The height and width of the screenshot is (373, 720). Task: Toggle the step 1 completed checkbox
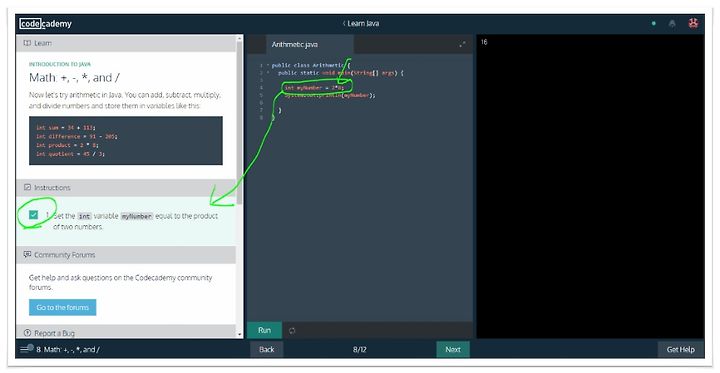pyautogui.click(x=34, y=215)
